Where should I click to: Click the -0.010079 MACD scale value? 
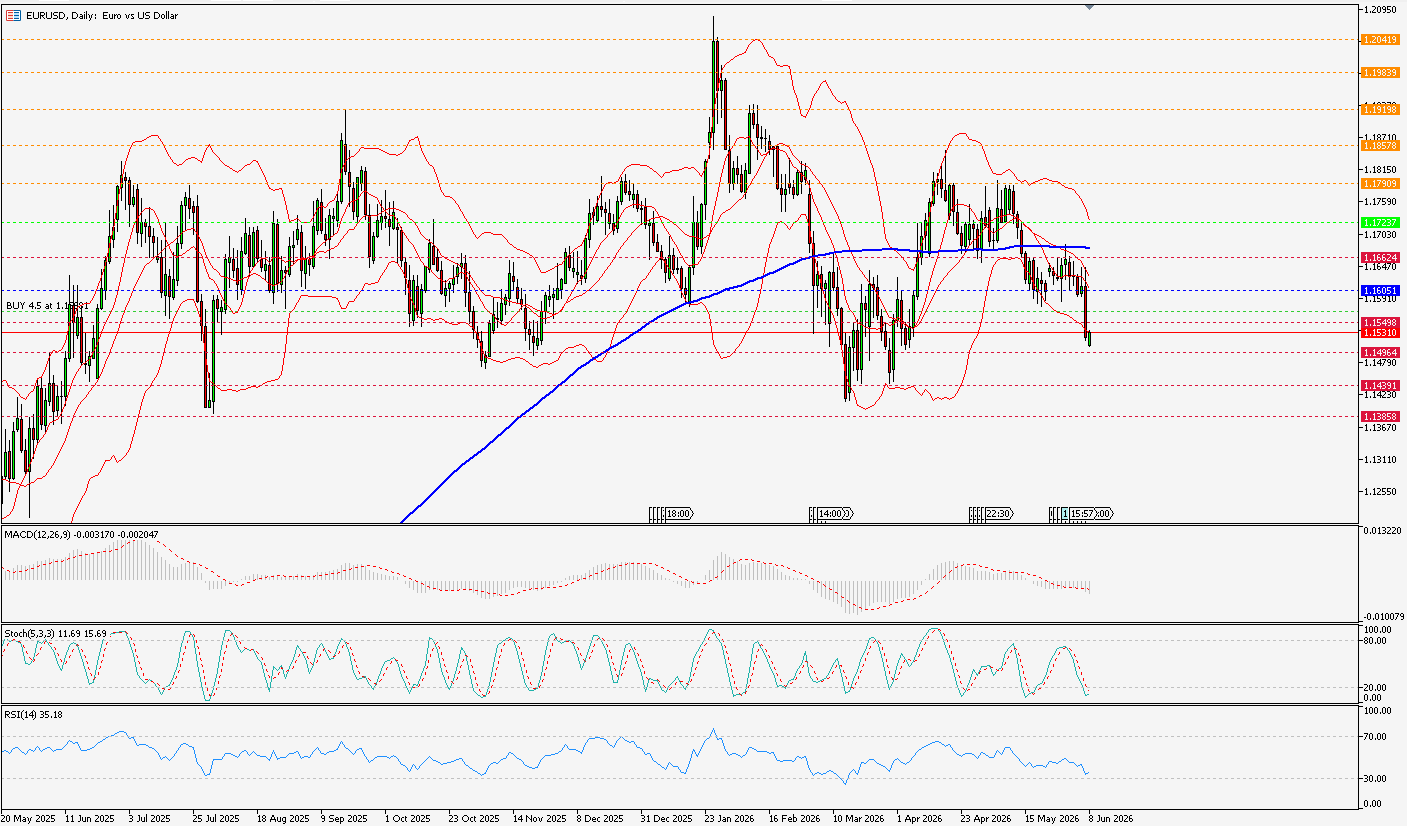point(1382,616)
